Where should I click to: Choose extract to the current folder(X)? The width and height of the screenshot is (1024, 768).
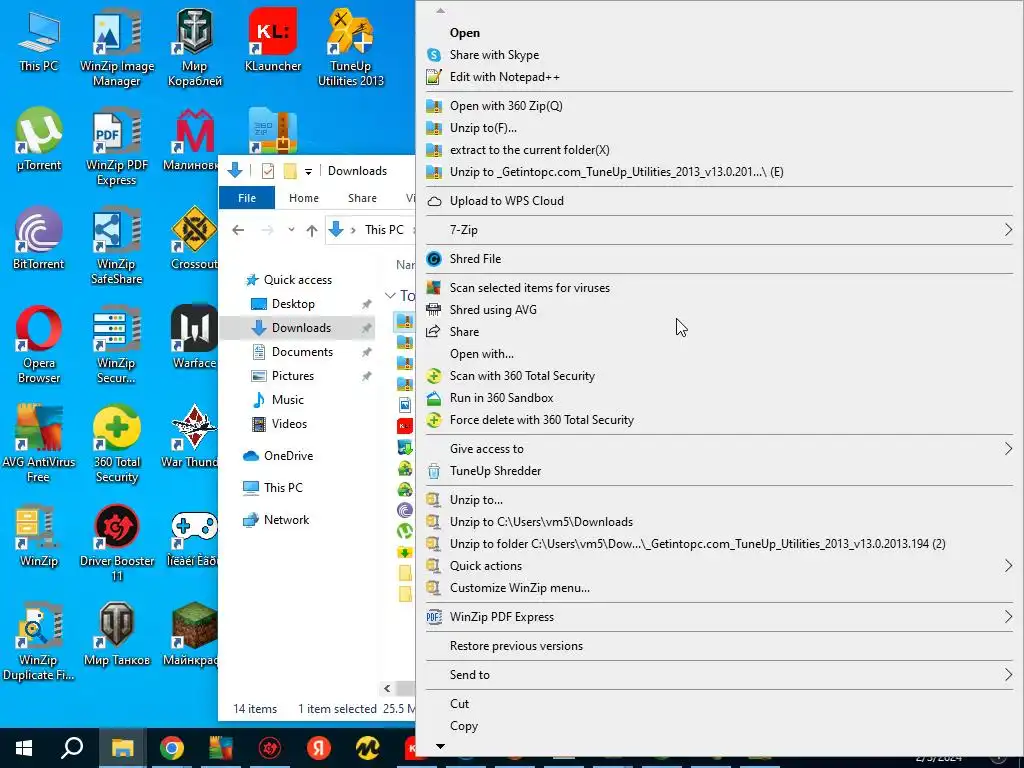tap(719, 150)
